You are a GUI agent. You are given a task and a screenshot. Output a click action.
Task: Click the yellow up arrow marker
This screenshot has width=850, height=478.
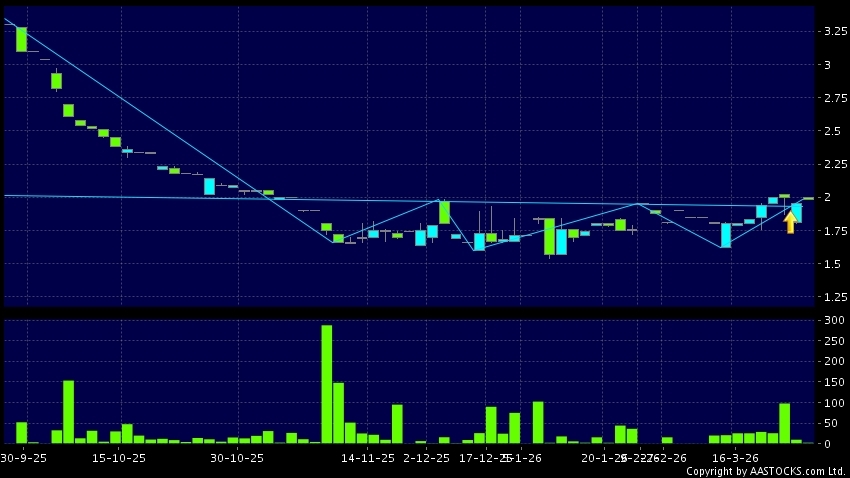[x=790, y=222]
